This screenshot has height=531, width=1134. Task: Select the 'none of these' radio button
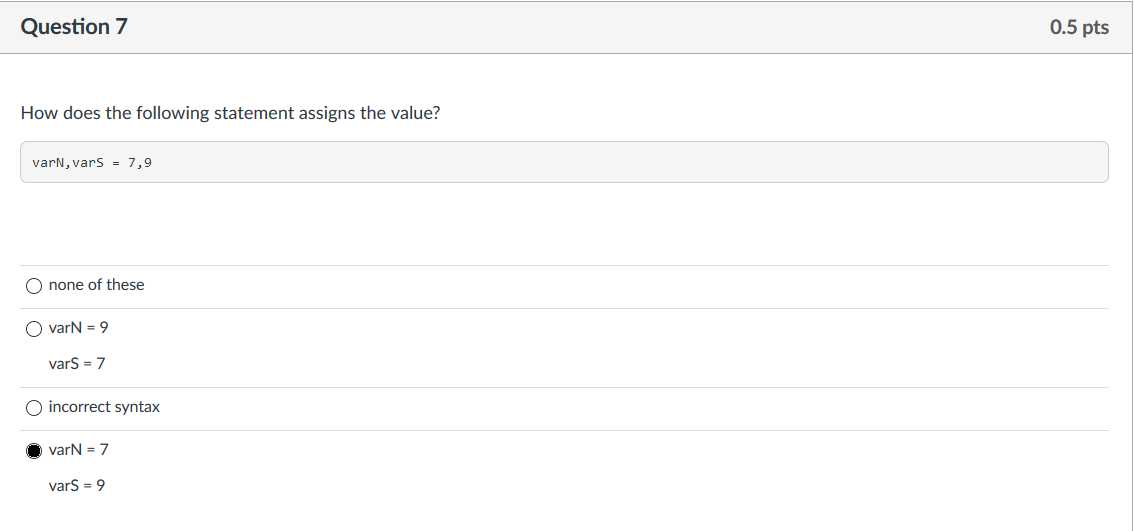(x=34, y=286)
